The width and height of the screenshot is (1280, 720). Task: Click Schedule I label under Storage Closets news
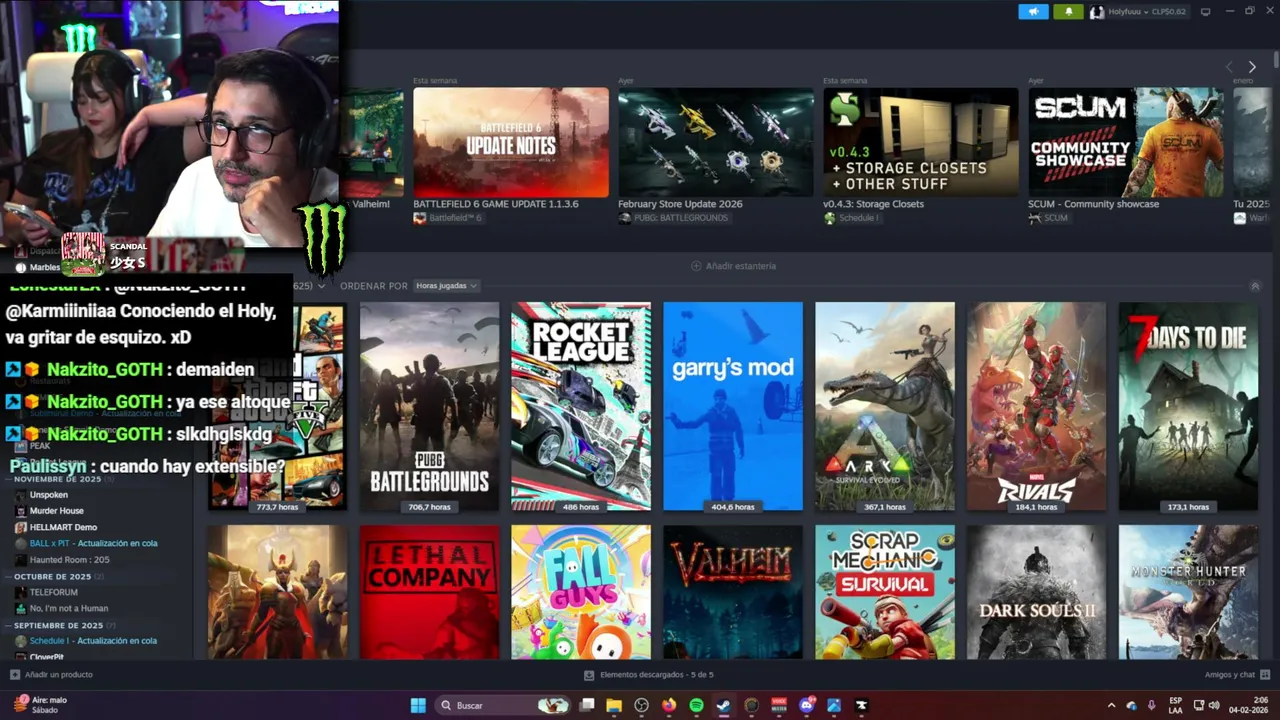click(859, 218)
